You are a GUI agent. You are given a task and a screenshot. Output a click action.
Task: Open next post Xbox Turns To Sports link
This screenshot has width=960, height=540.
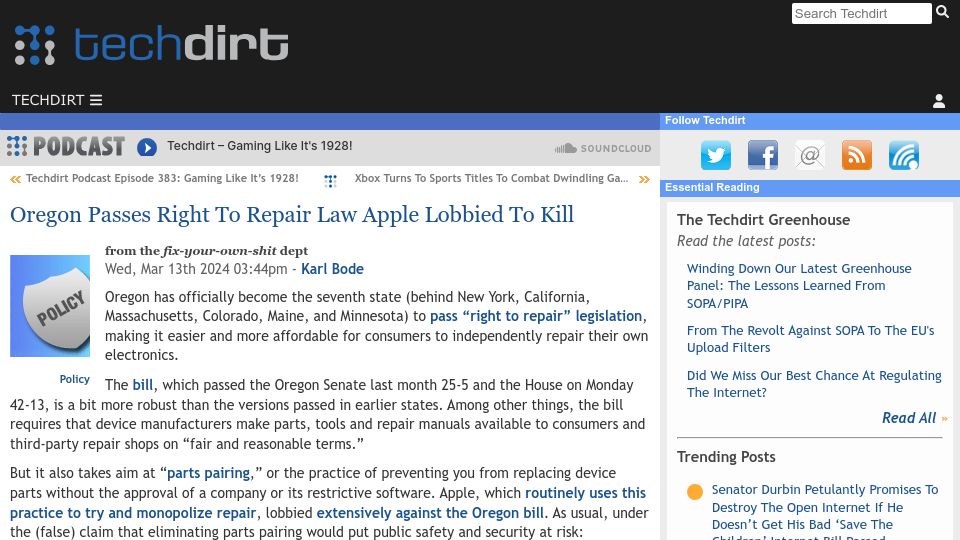tap(491, 178)
